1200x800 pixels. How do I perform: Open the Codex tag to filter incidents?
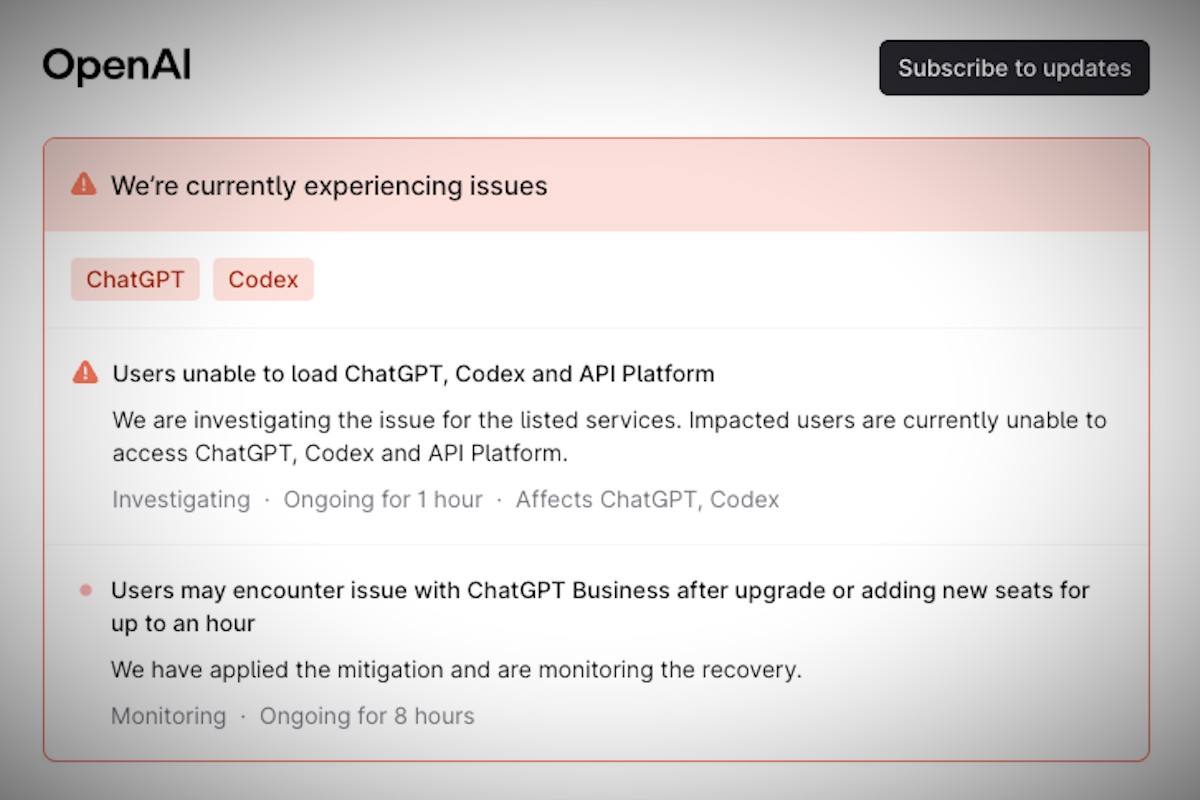(x=263, y=279)
